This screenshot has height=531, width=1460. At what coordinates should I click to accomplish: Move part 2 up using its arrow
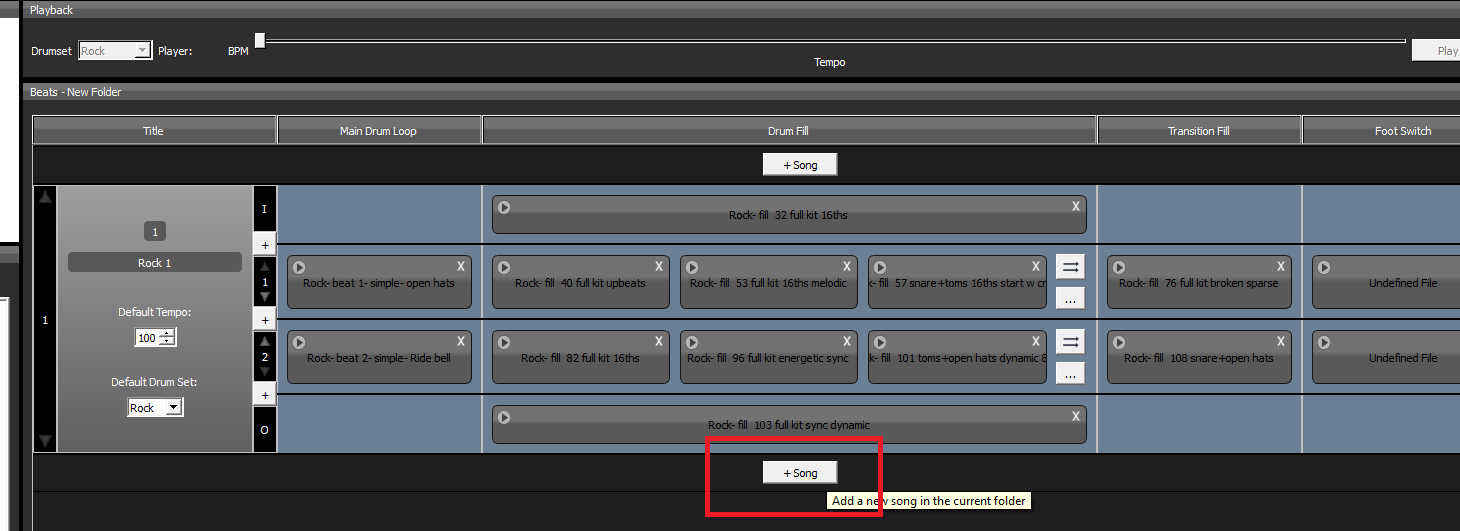pyautogui.click(x=265, y=342)
